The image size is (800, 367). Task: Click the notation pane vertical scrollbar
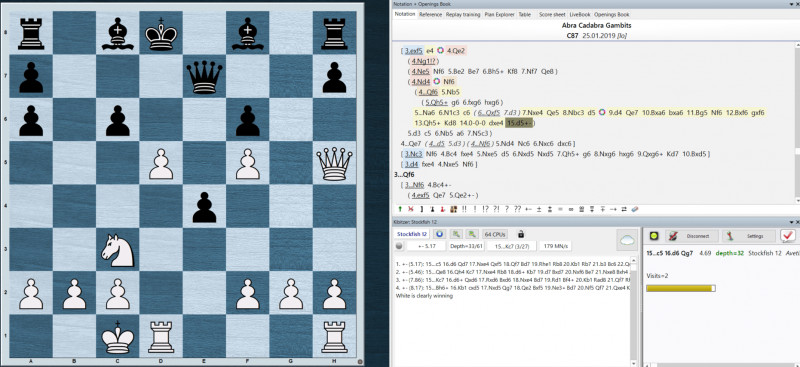click(x=797, y=123)
